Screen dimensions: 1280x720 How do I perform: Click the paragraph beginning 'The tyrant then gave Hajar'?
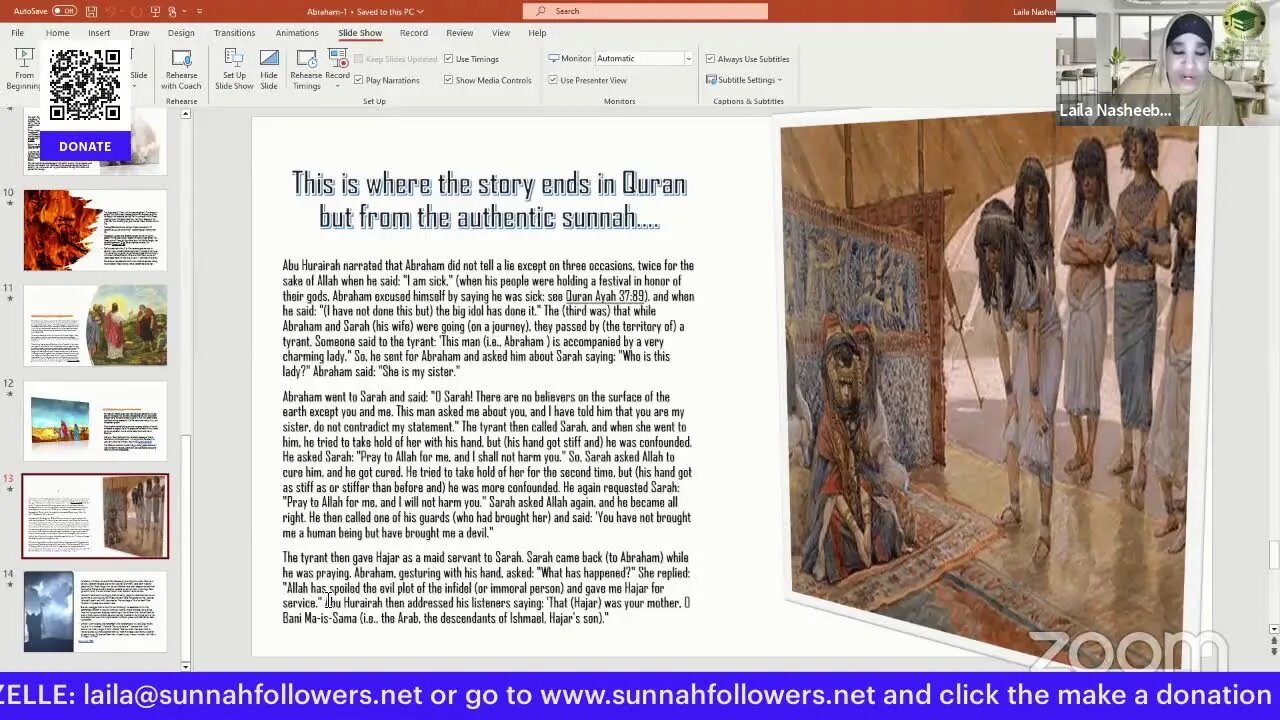pyautogui.click(x=486, y=588)
